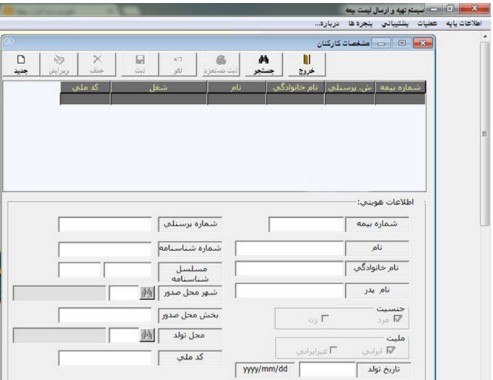This screenshot has width=493, height=380.
Task: Click the narrower مسلسل شناسنامه serial field
Action: click(79, 270)
